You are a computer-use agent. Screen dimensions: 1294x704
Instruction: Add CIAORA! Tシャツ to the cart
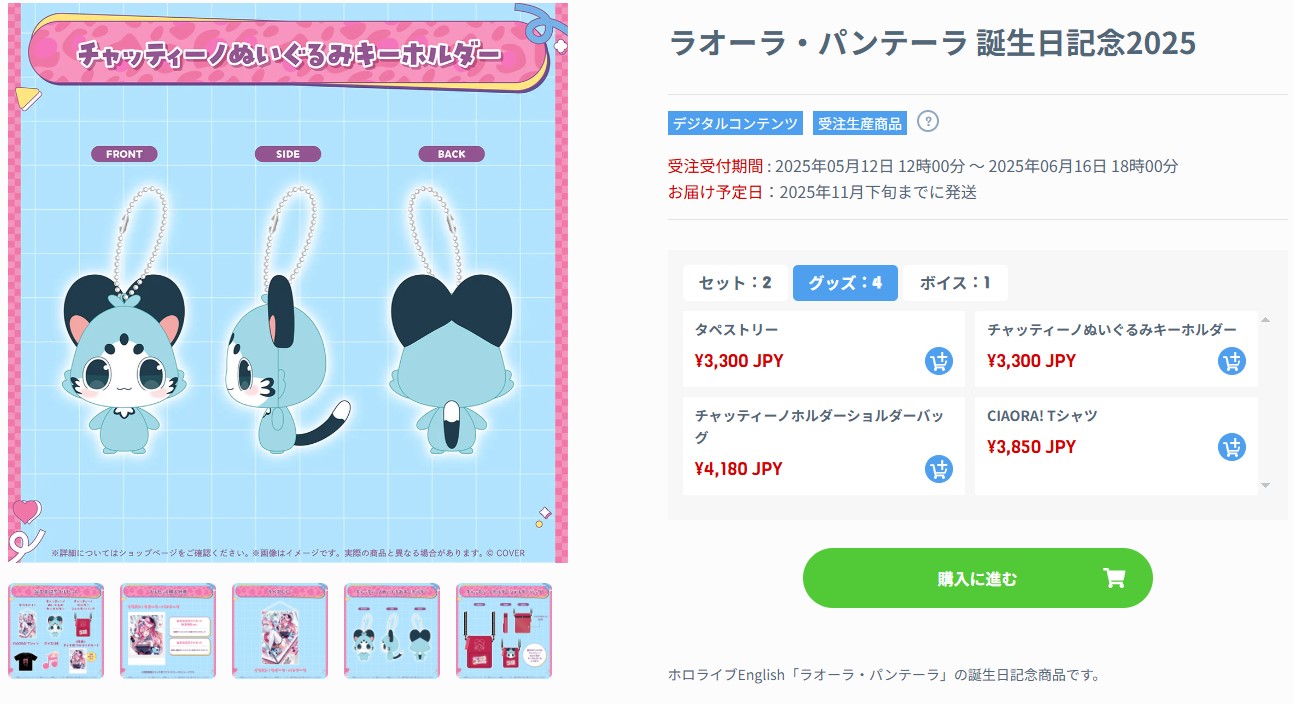[x=1231, y=447]
